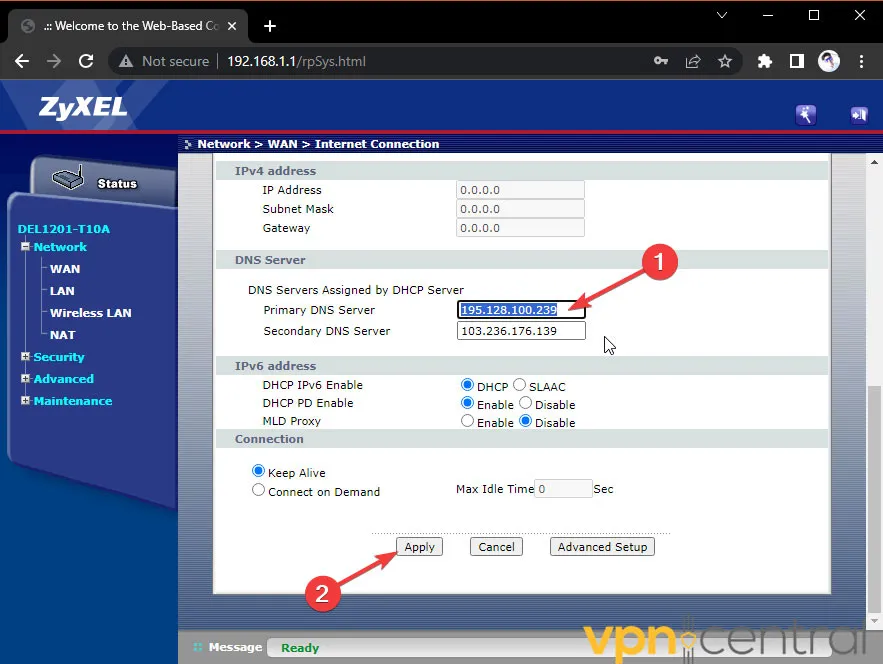This screenshot has height=664, width=883.
Task: Open the Wizard magic wand icon
Action: 806,115
